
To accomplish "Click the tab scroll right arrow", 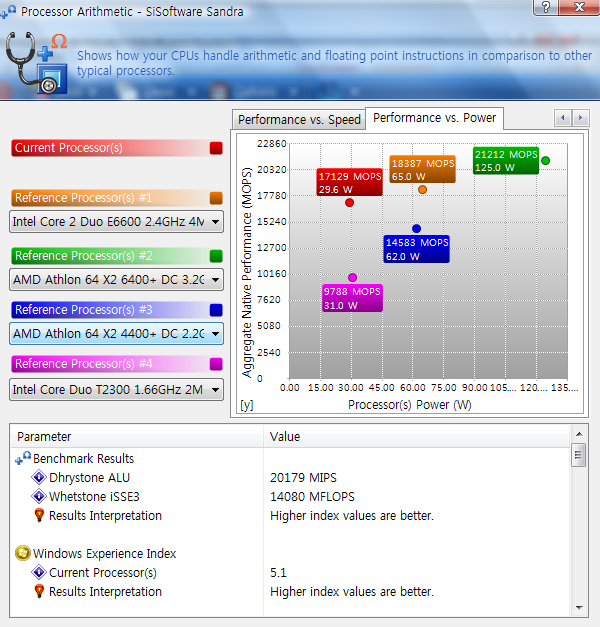I will coord(580,118).
